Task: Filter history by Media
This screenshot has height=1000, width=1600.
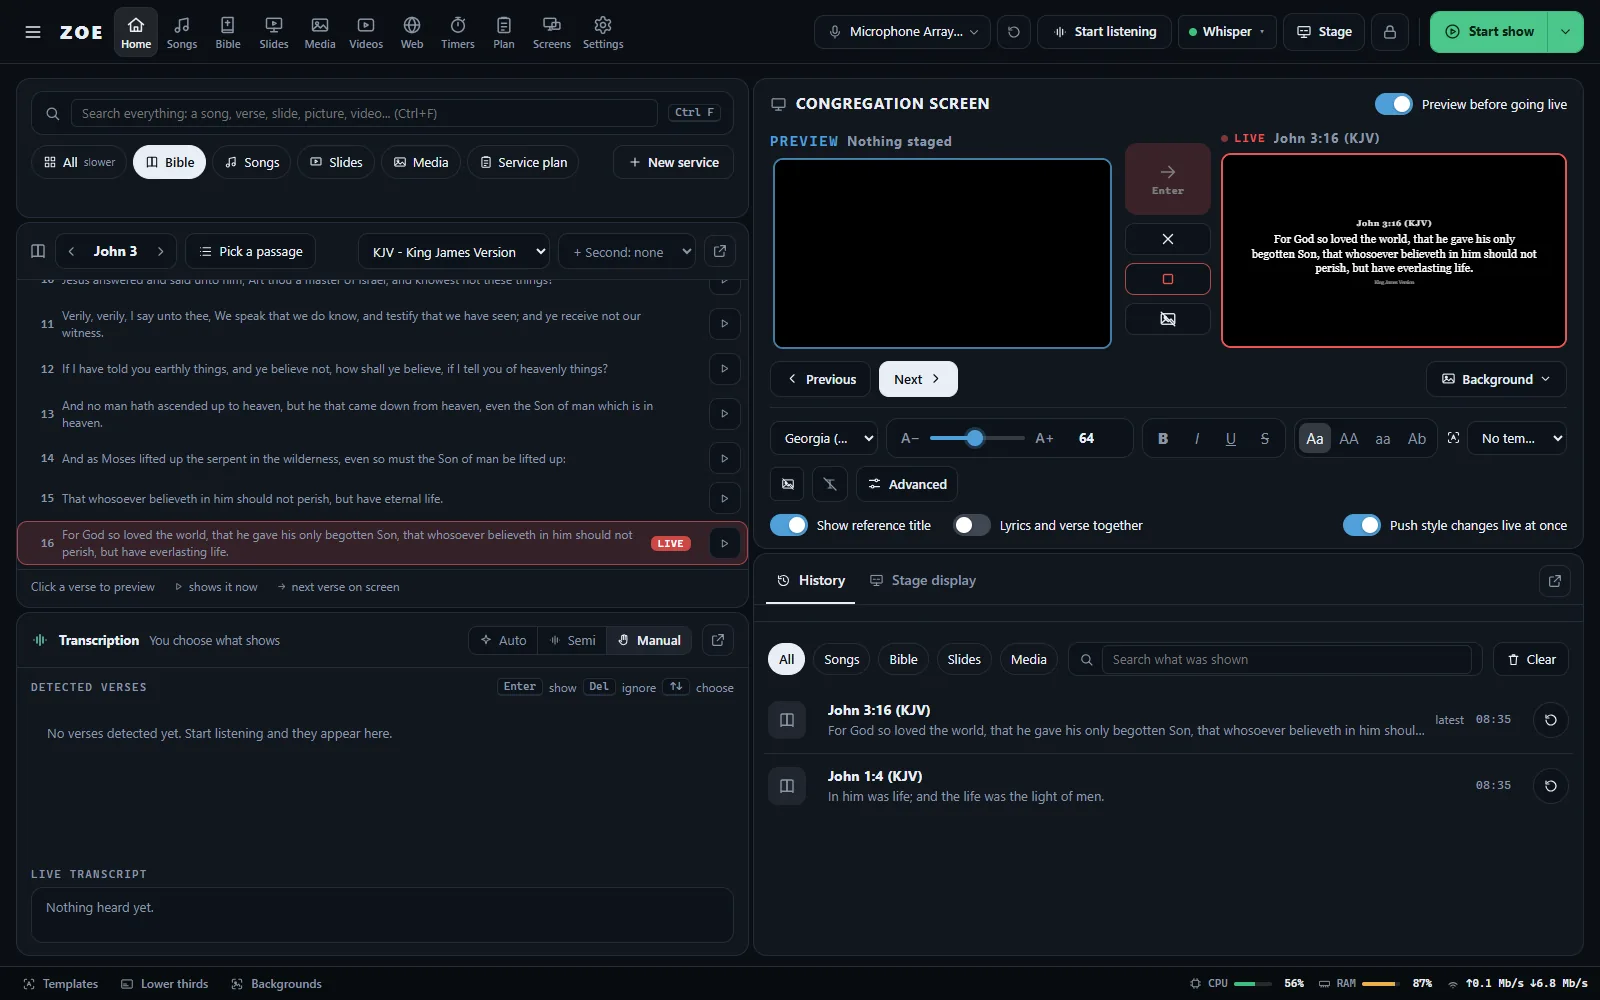Action: [x=1028, y=659]
